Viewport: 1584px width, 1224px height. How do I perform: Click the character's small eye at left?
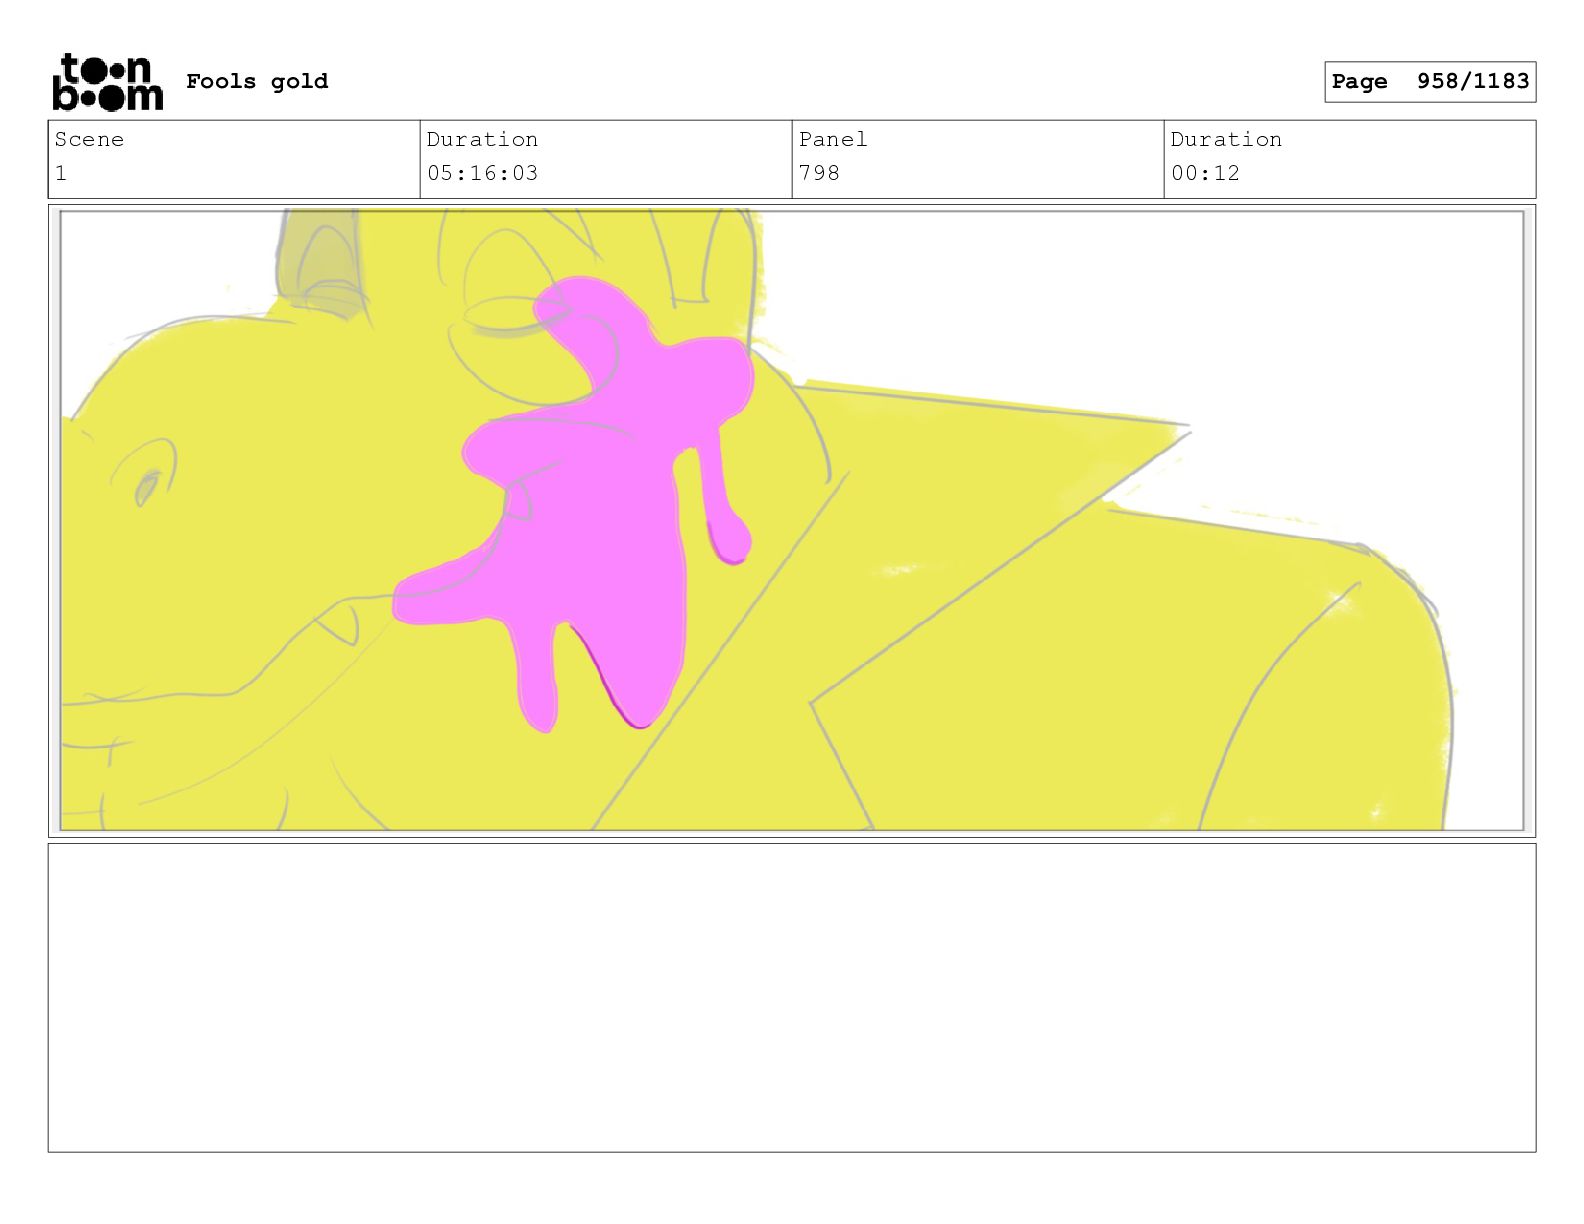[146, 486]
